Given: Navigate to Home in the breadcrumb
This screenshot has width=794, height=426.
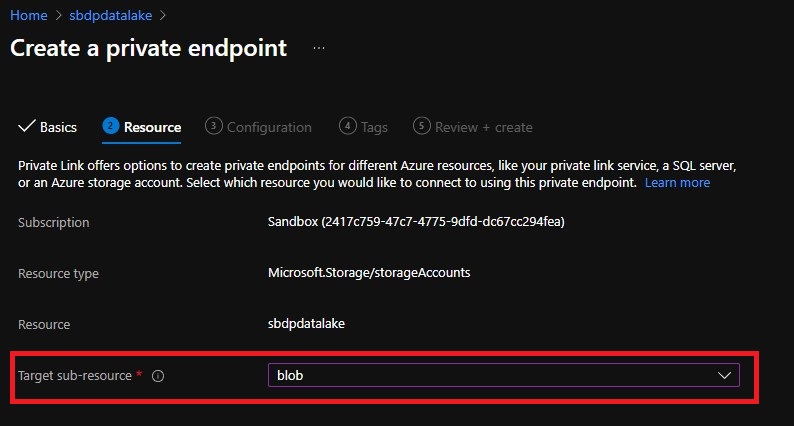Looking at the screenshot, I should pyautogui.click(x=29, y=15).
